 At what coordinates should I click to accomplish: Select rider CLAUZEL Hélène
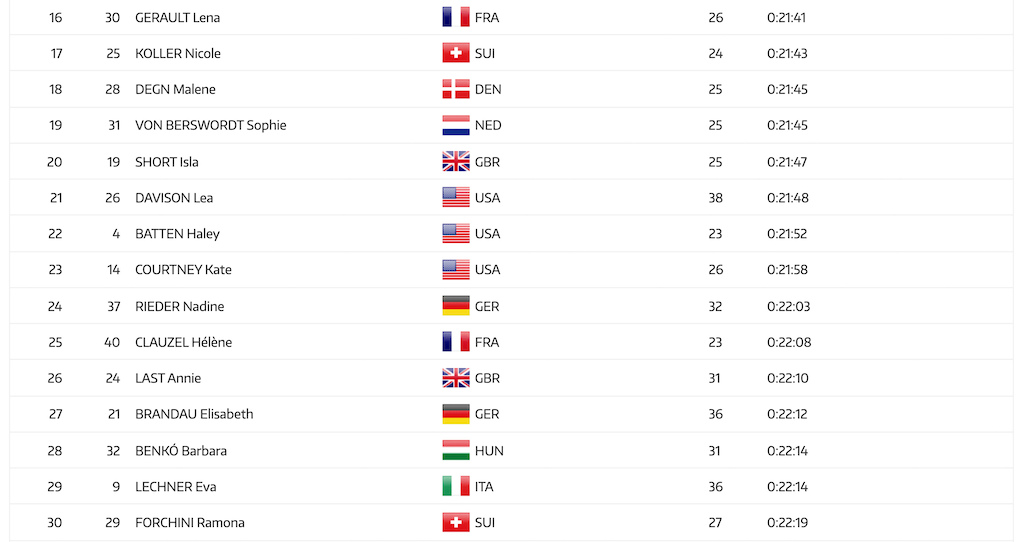pos(184,342)
